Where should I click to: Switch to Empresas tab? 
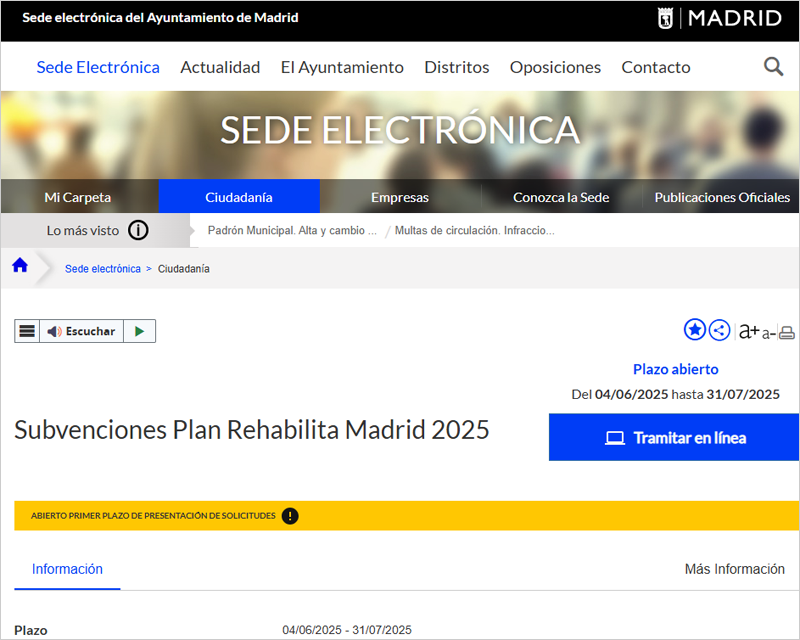pyautogui.click(x=400, y=197)
